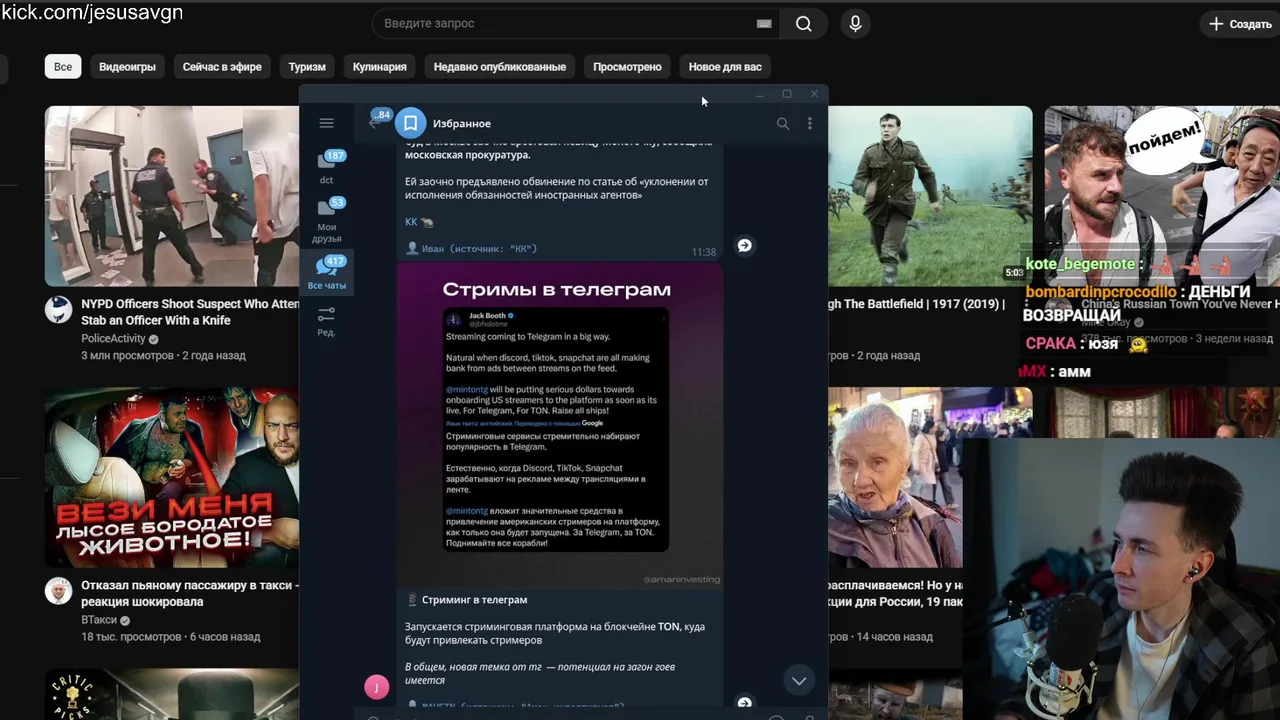This screenshot has width=1280, height=720.
Task: Select the Все filter chip
Action: [x=63, y=67]
